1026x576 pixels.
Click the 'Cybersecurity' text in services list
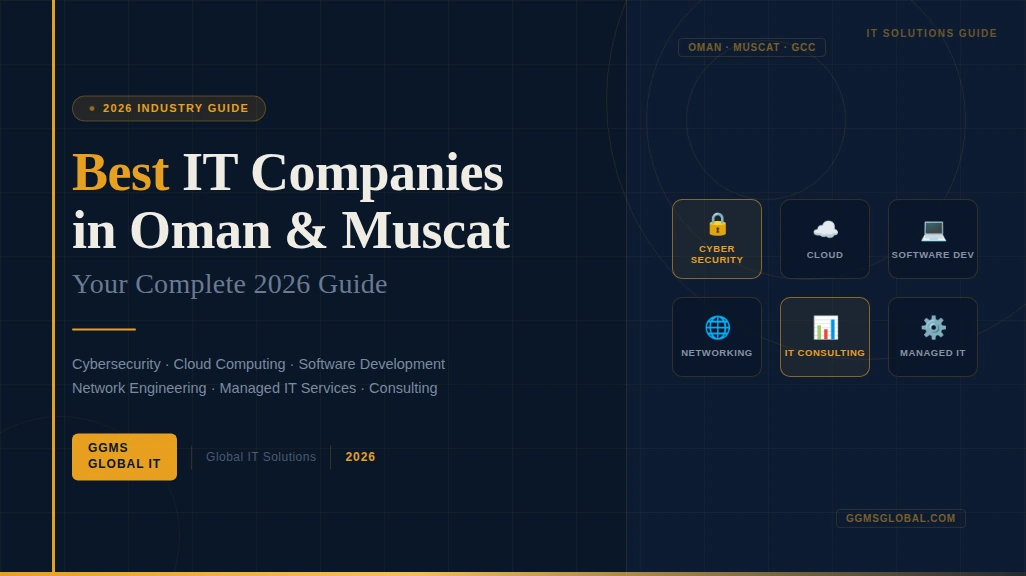tap(116, 365)
